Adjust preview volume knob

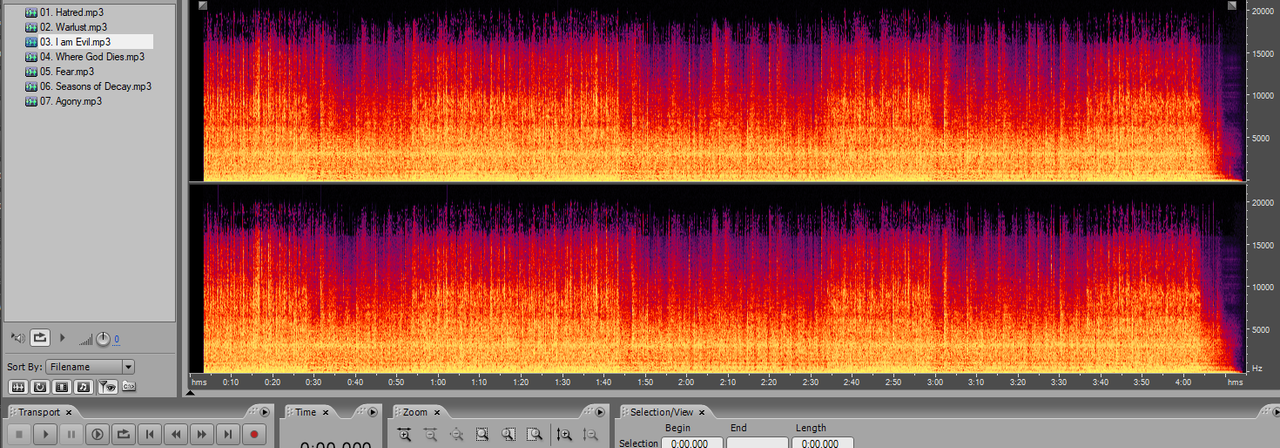[x=103, y=339]
